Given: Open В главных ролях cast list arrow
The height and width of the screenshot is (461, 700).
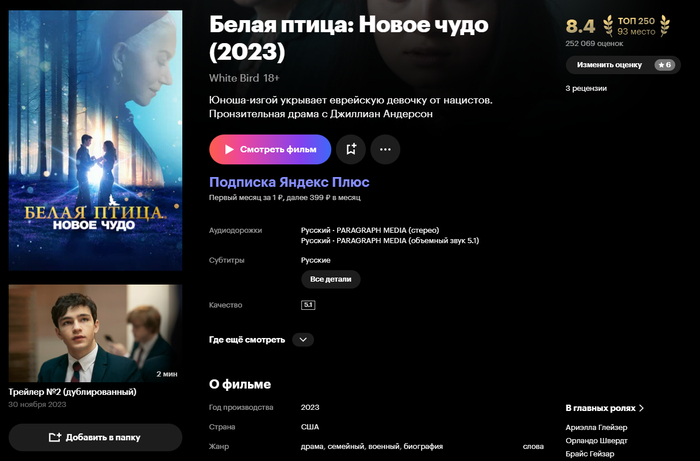Looking at the screenshot, I should (642, 408).
